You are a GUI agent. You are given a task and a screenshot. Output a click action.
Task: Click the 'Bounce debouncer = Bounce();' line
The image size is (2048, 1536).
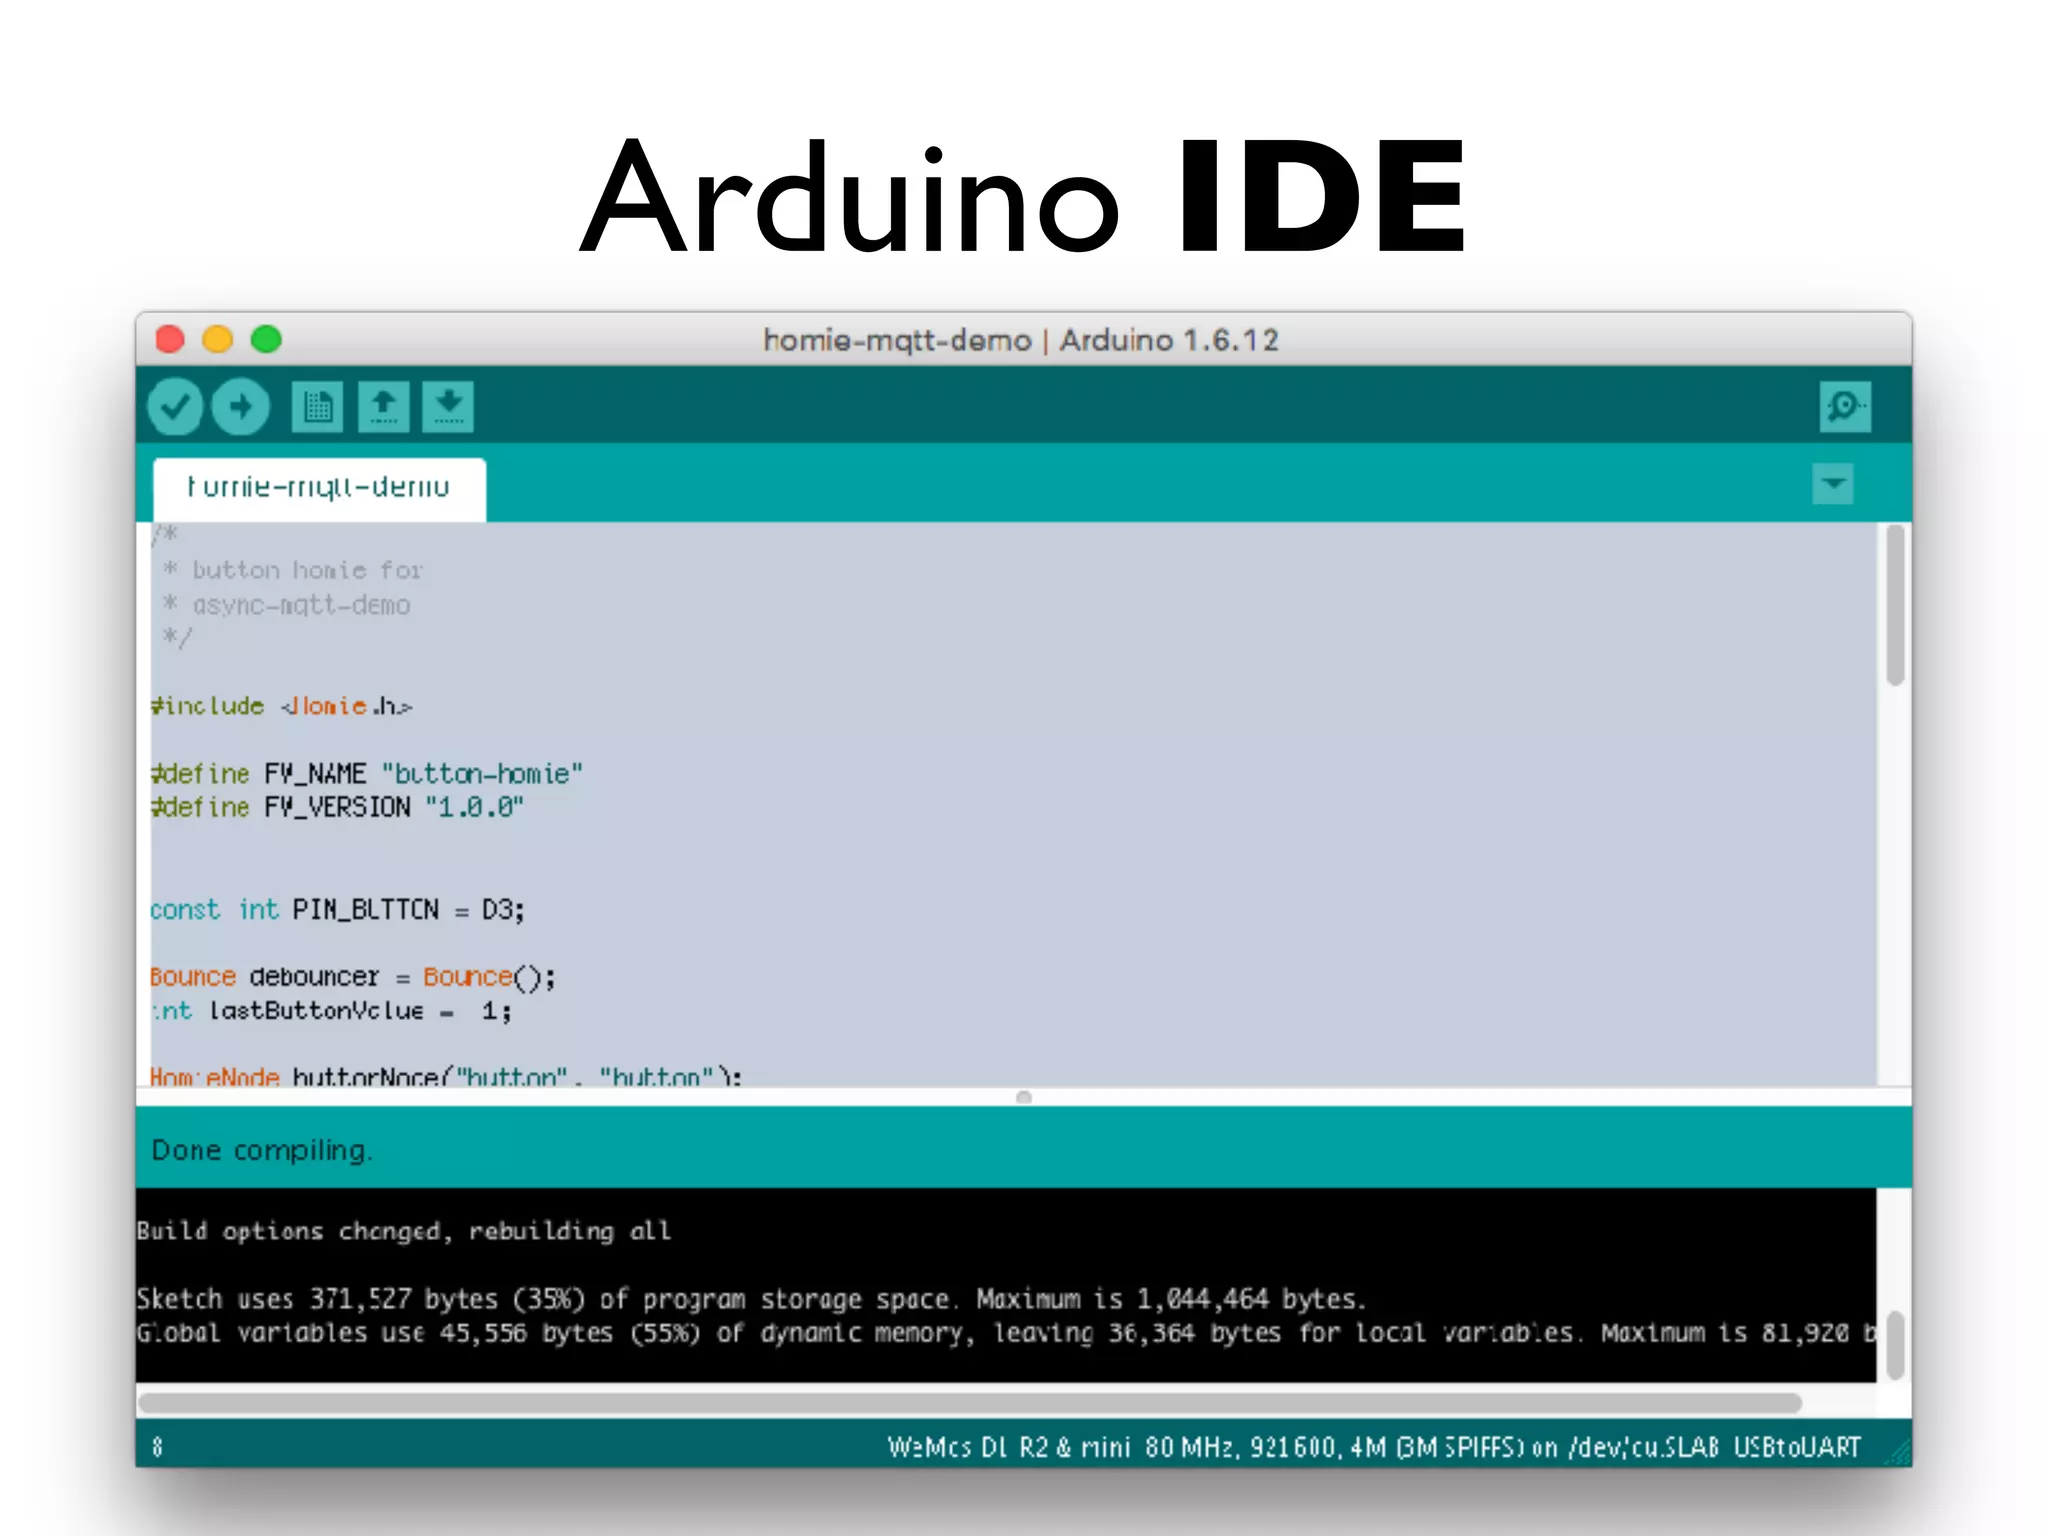(x=352, y=977)
